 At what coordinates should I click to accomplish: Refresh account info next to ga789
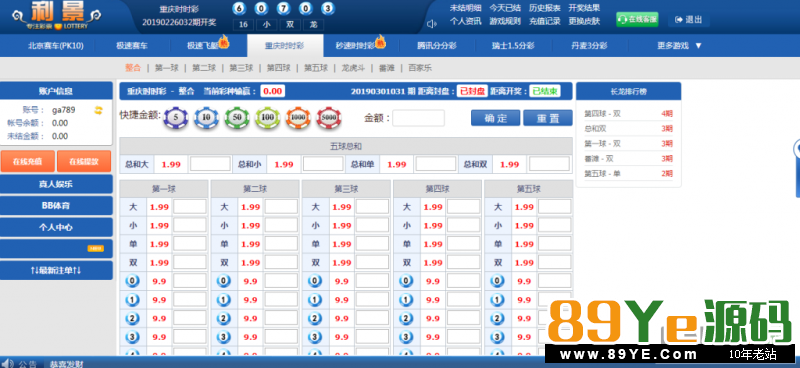coord(98,110)
